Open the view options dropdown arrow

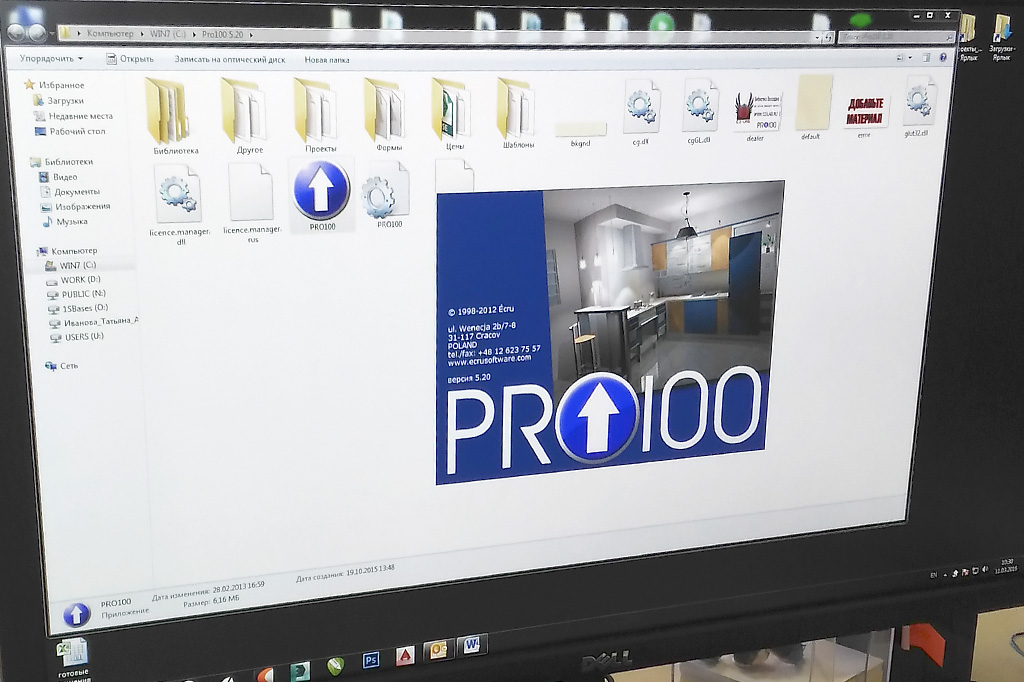[910, 57]
